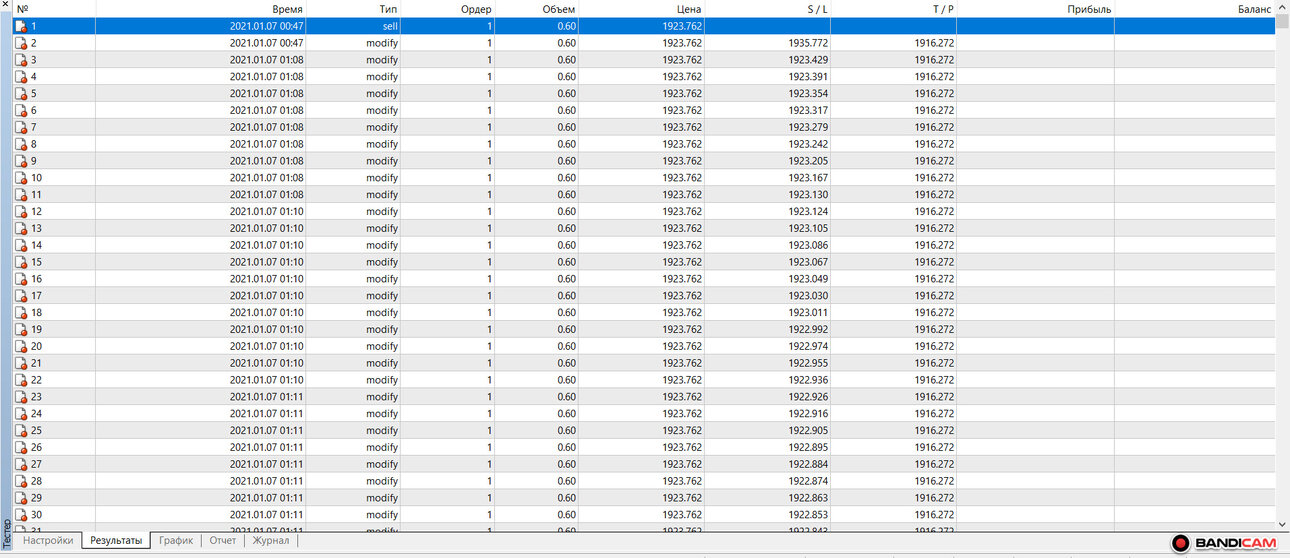Click the modify icon in row 7
This screenshot has width=1290, height=558.
21,127
